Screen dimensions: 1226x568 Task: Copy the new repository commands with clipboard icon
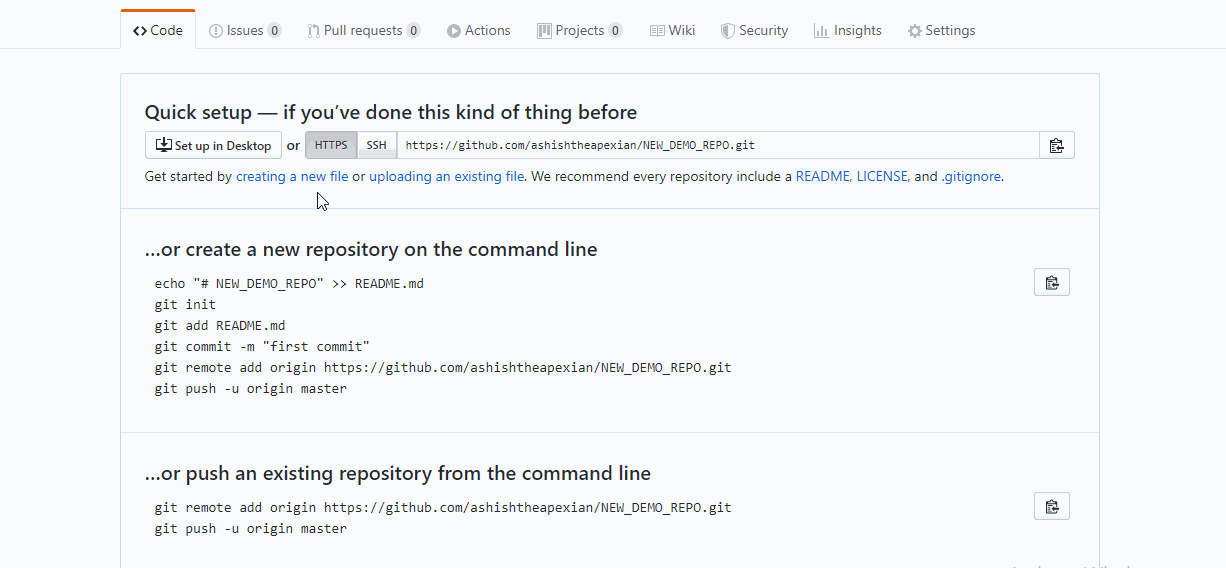coord(1051,283)
